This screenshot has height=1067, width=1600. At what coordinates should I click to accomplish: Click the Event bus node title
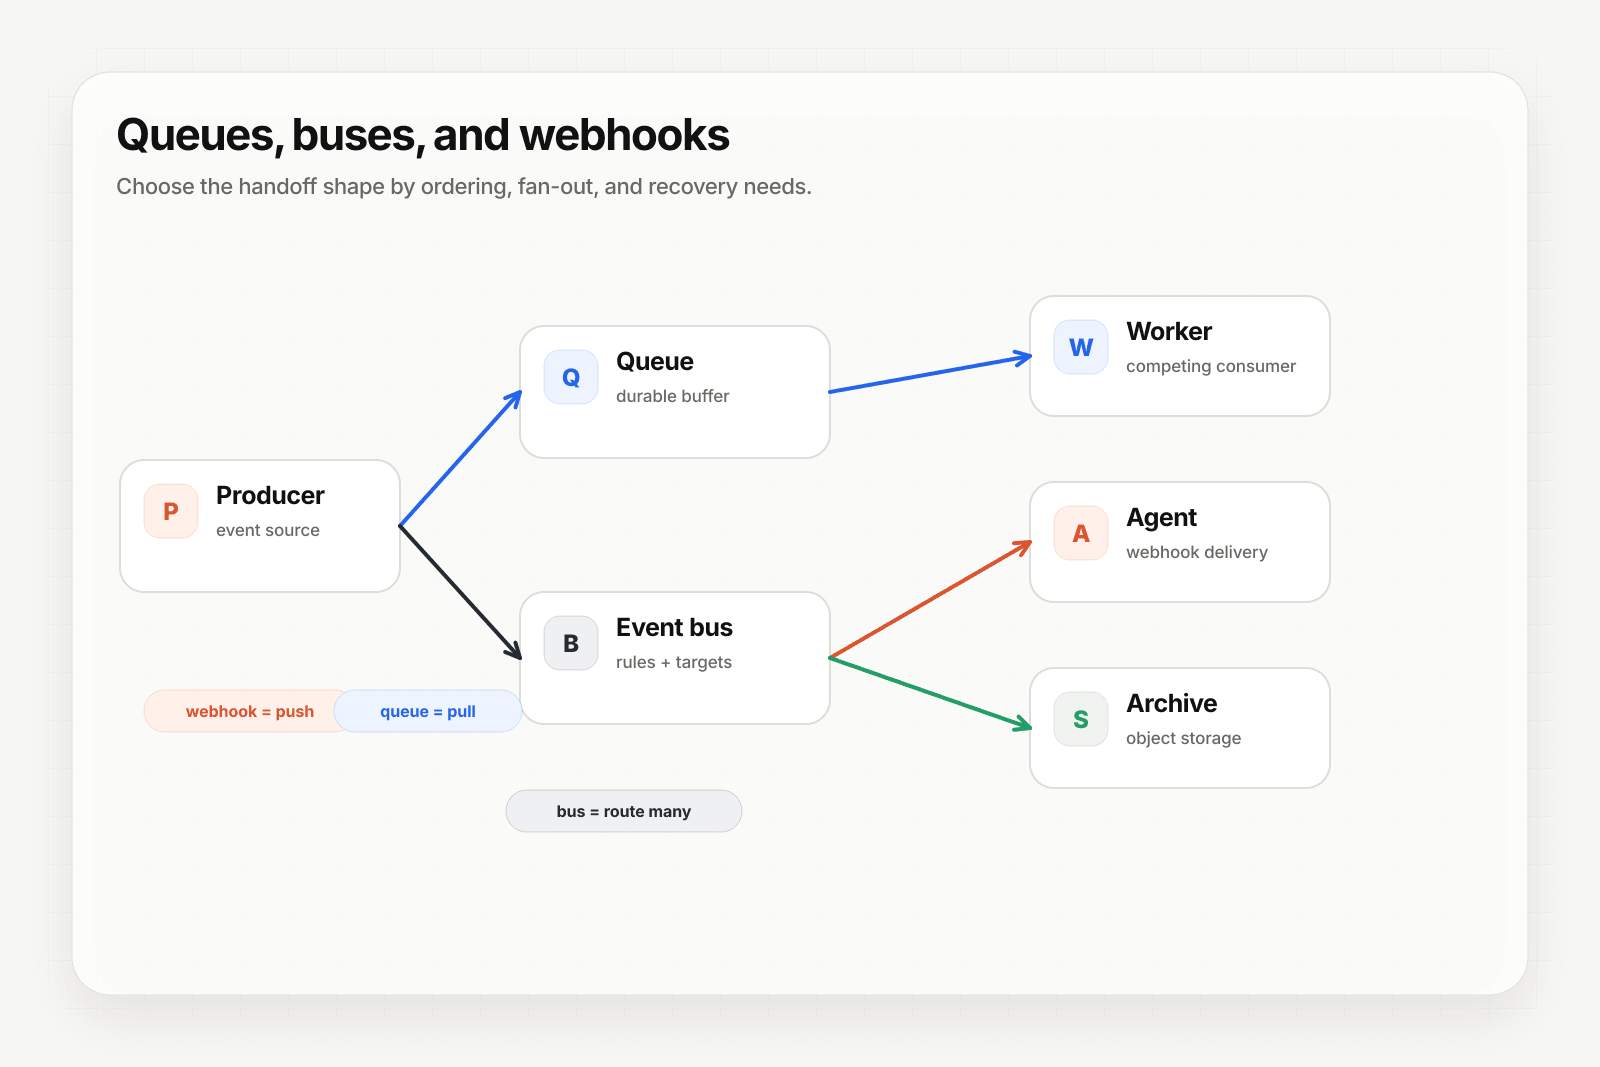click(675, 627)
